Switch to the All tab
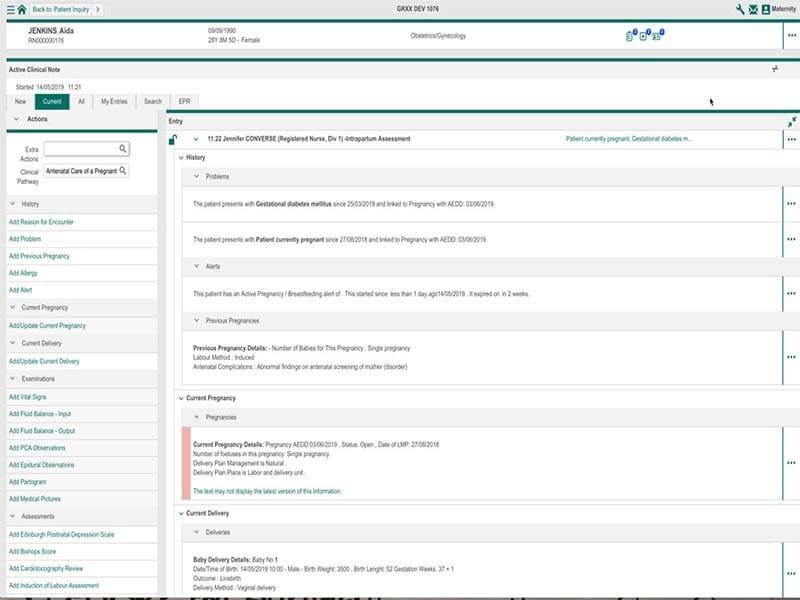The image size is (800, 600). [x=81, y=102]
